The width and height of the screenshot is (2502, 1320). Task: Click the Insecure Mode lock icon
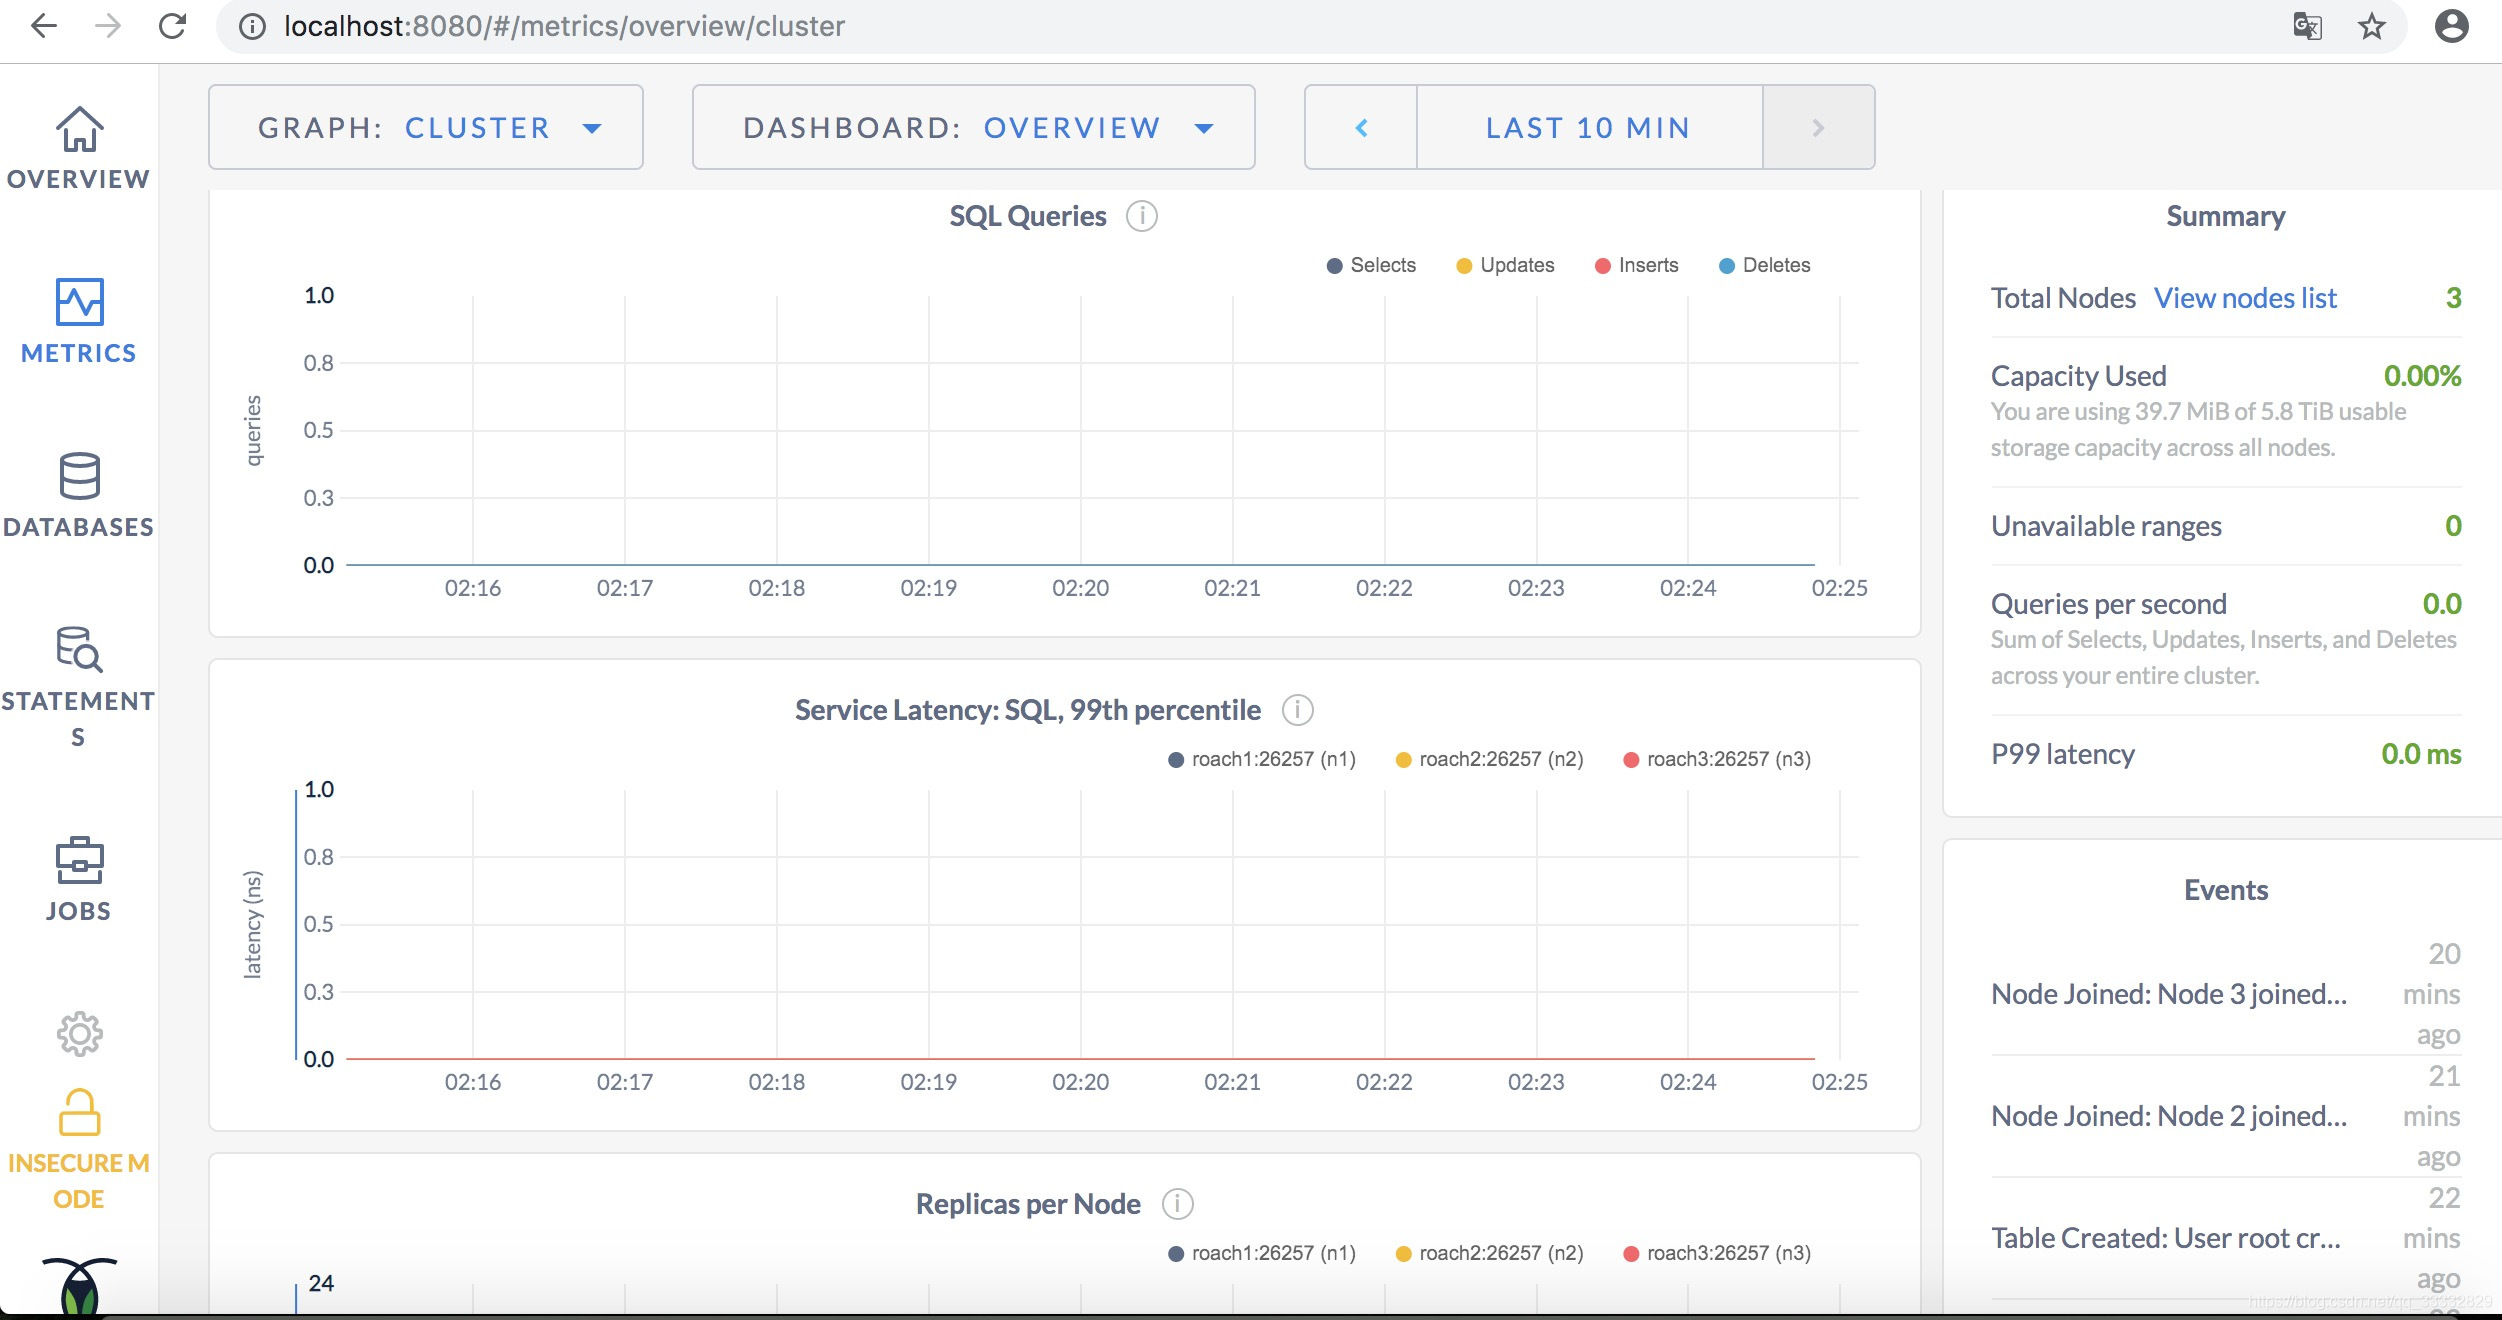pyautogui.click(x=79, y=1113)
